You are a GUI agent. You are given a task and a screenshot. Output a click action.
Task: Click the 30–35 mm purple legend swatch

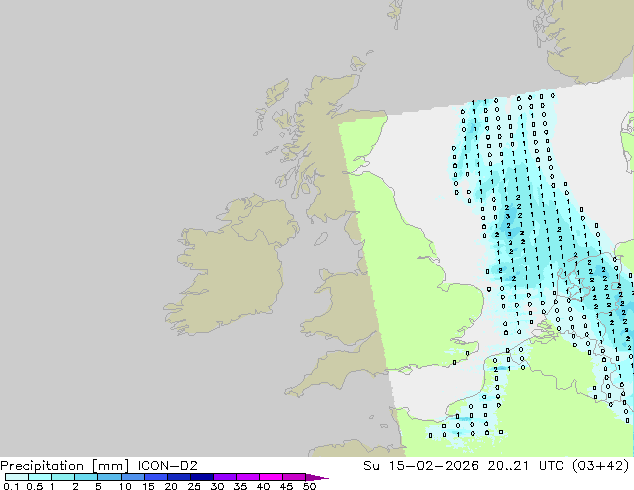click(x=225, y=477)
